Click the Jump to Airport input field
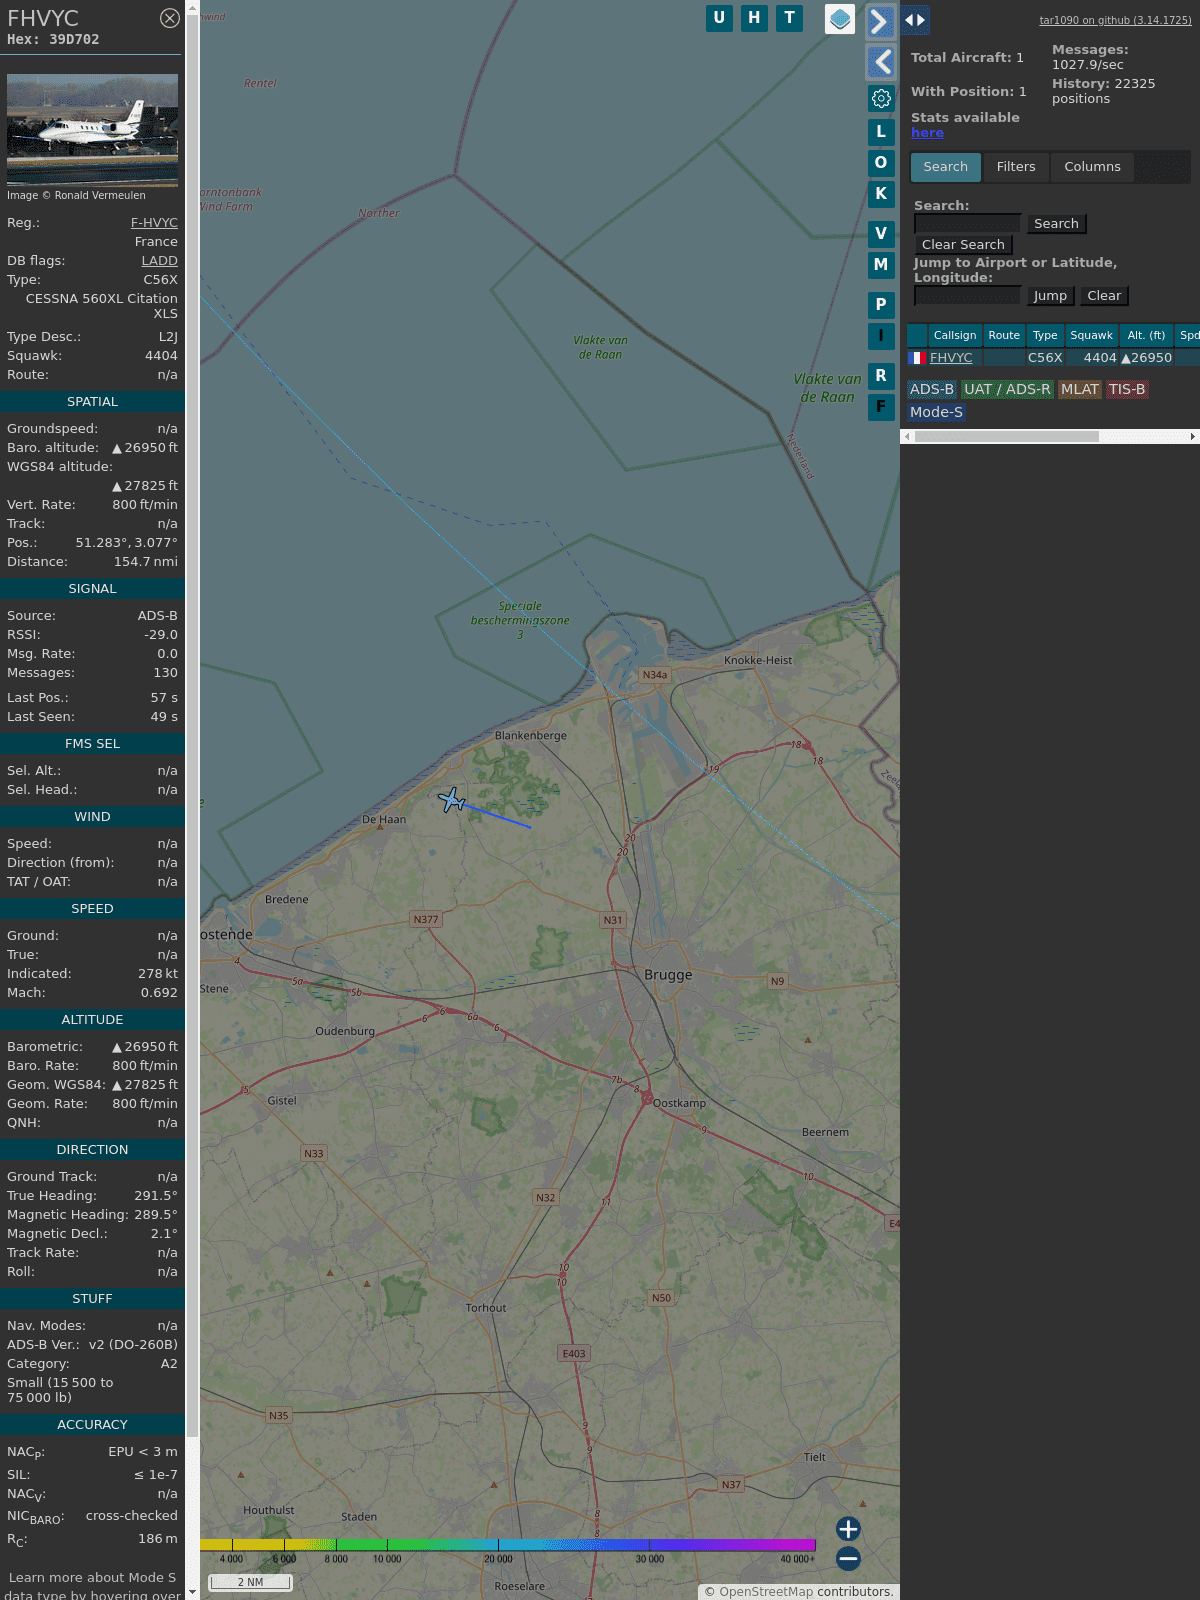1200x1600 pixels. (967, 296)
